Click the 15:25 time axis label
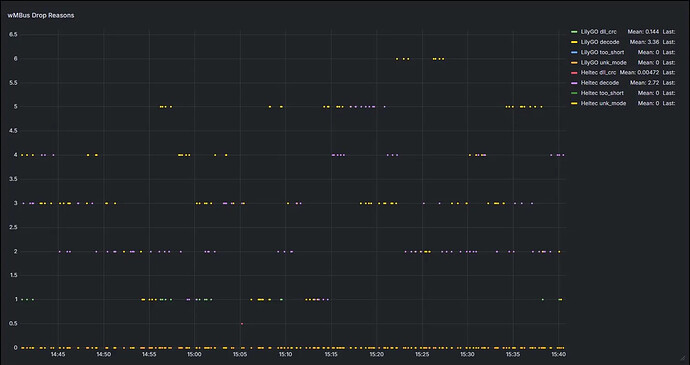Viewport: 690px width, 365px height. coord(422,354)
